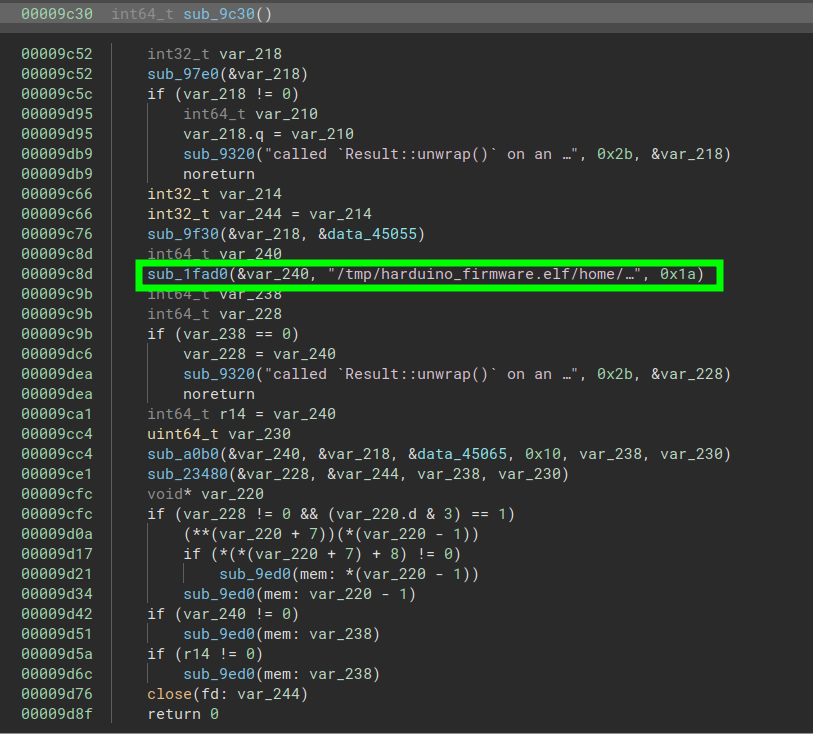Follow sub_9ed0 call at 00009d21

(255, 574)
